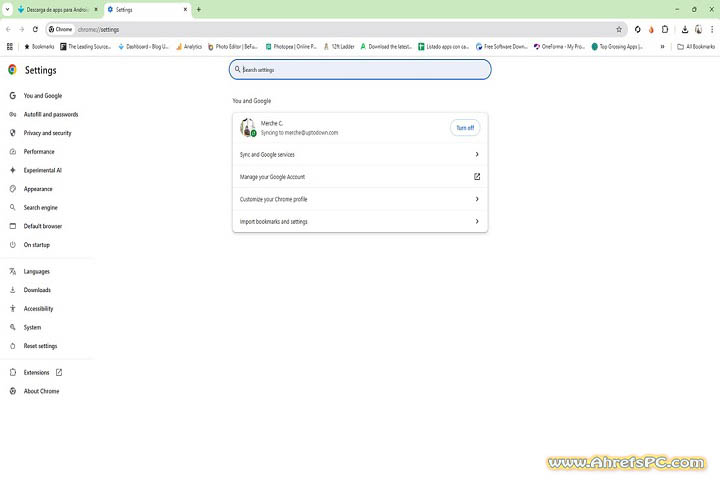This screenshot has height=480, width=720.
Task: Expand Customize your Chrome profile
Action: coord(360,199)
